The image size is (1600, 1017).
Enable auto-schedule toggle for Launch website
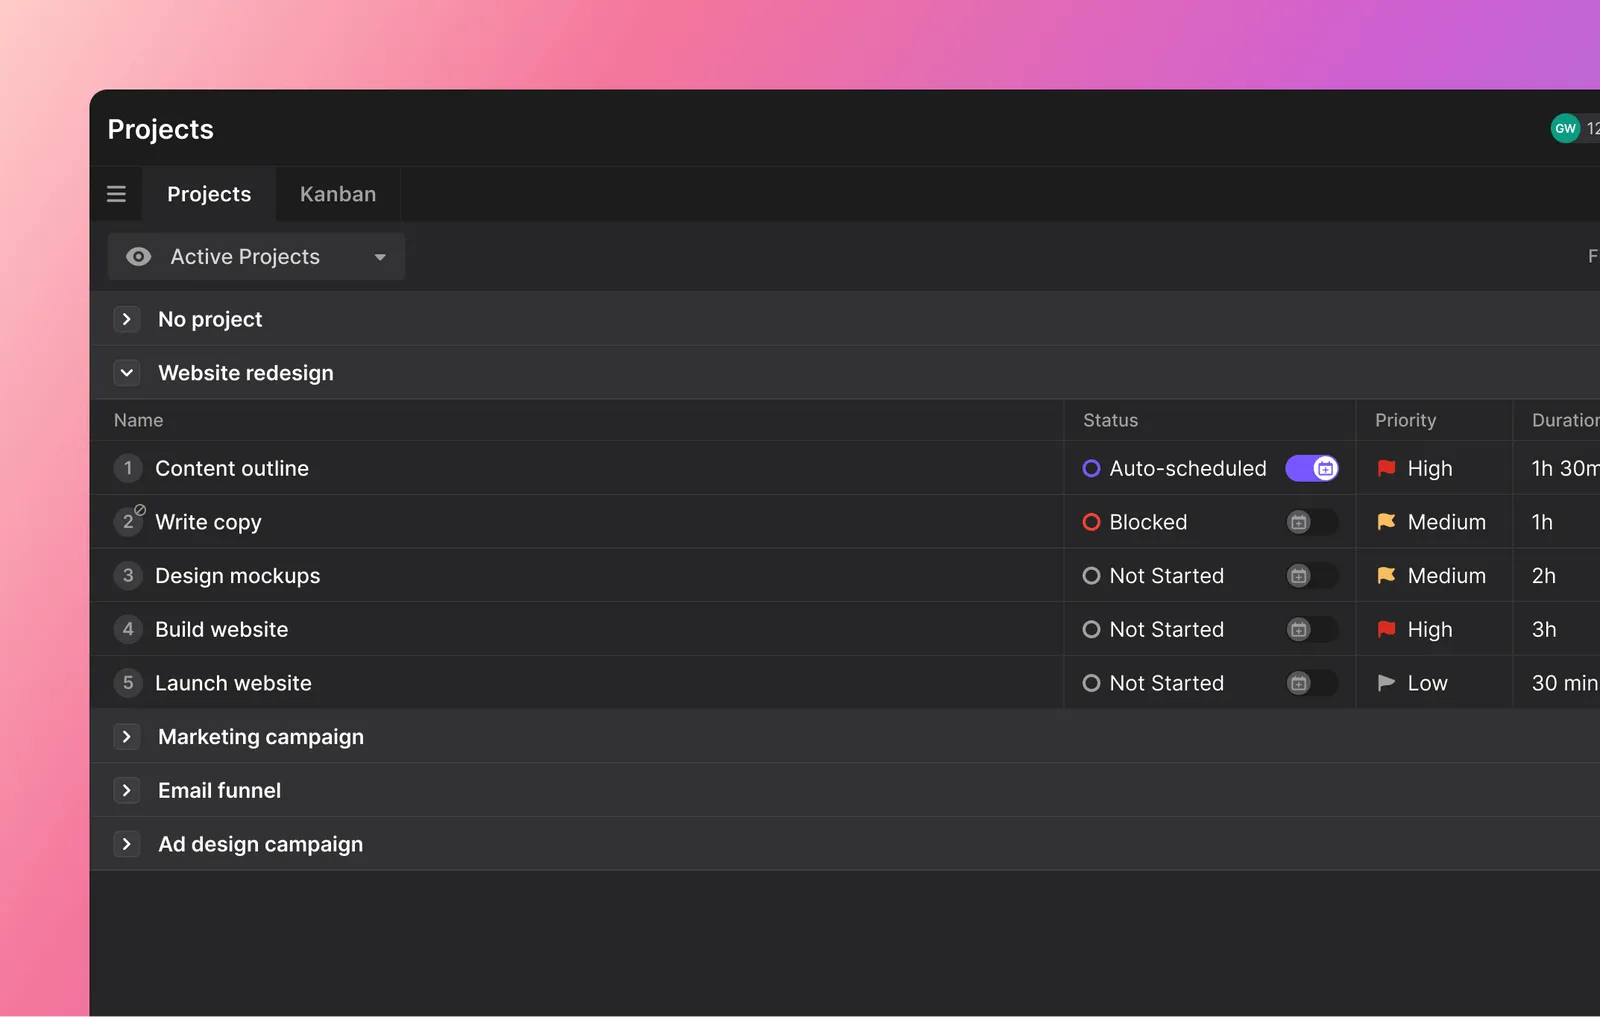pos(1311,683)
